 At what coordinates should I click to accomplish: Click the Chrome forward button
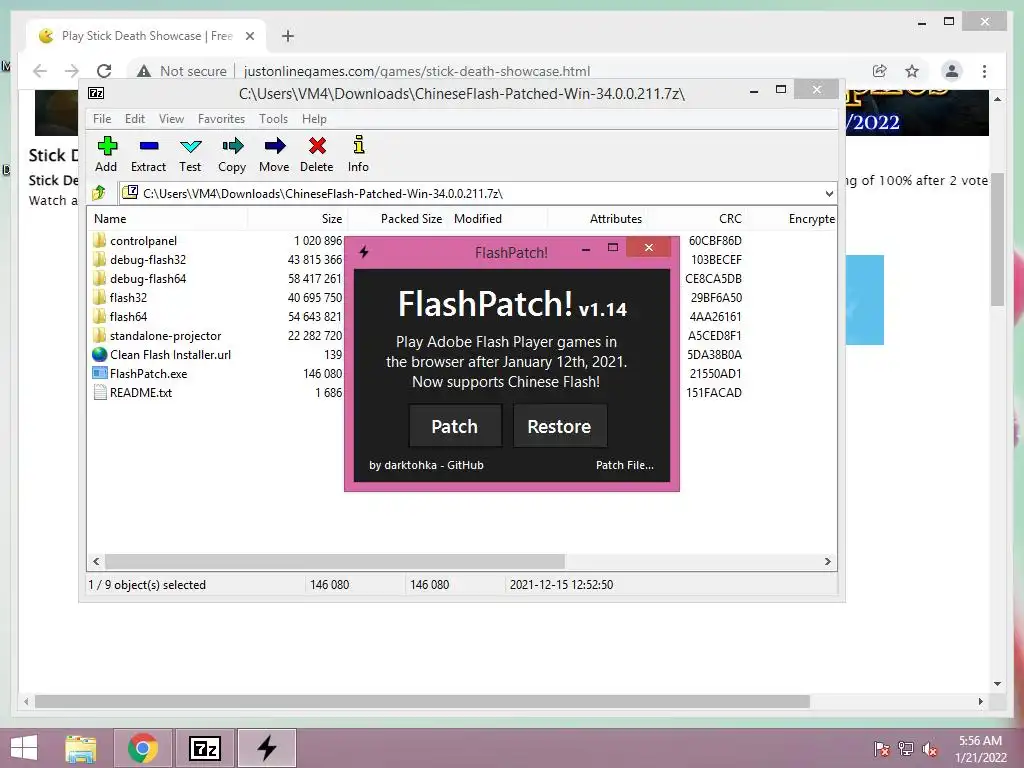pyautogui.click(x=72, y=71)
